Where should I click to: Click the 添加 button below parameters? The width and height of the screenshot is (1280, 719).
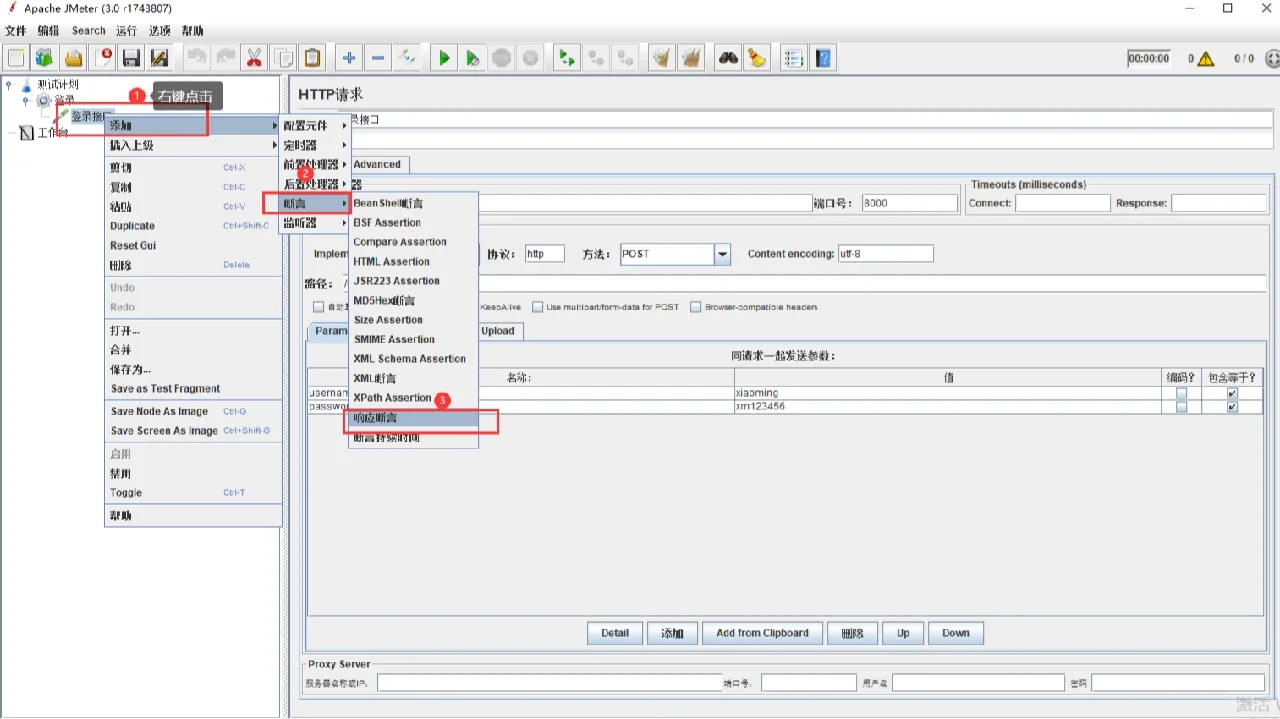[x=672, y=633]
